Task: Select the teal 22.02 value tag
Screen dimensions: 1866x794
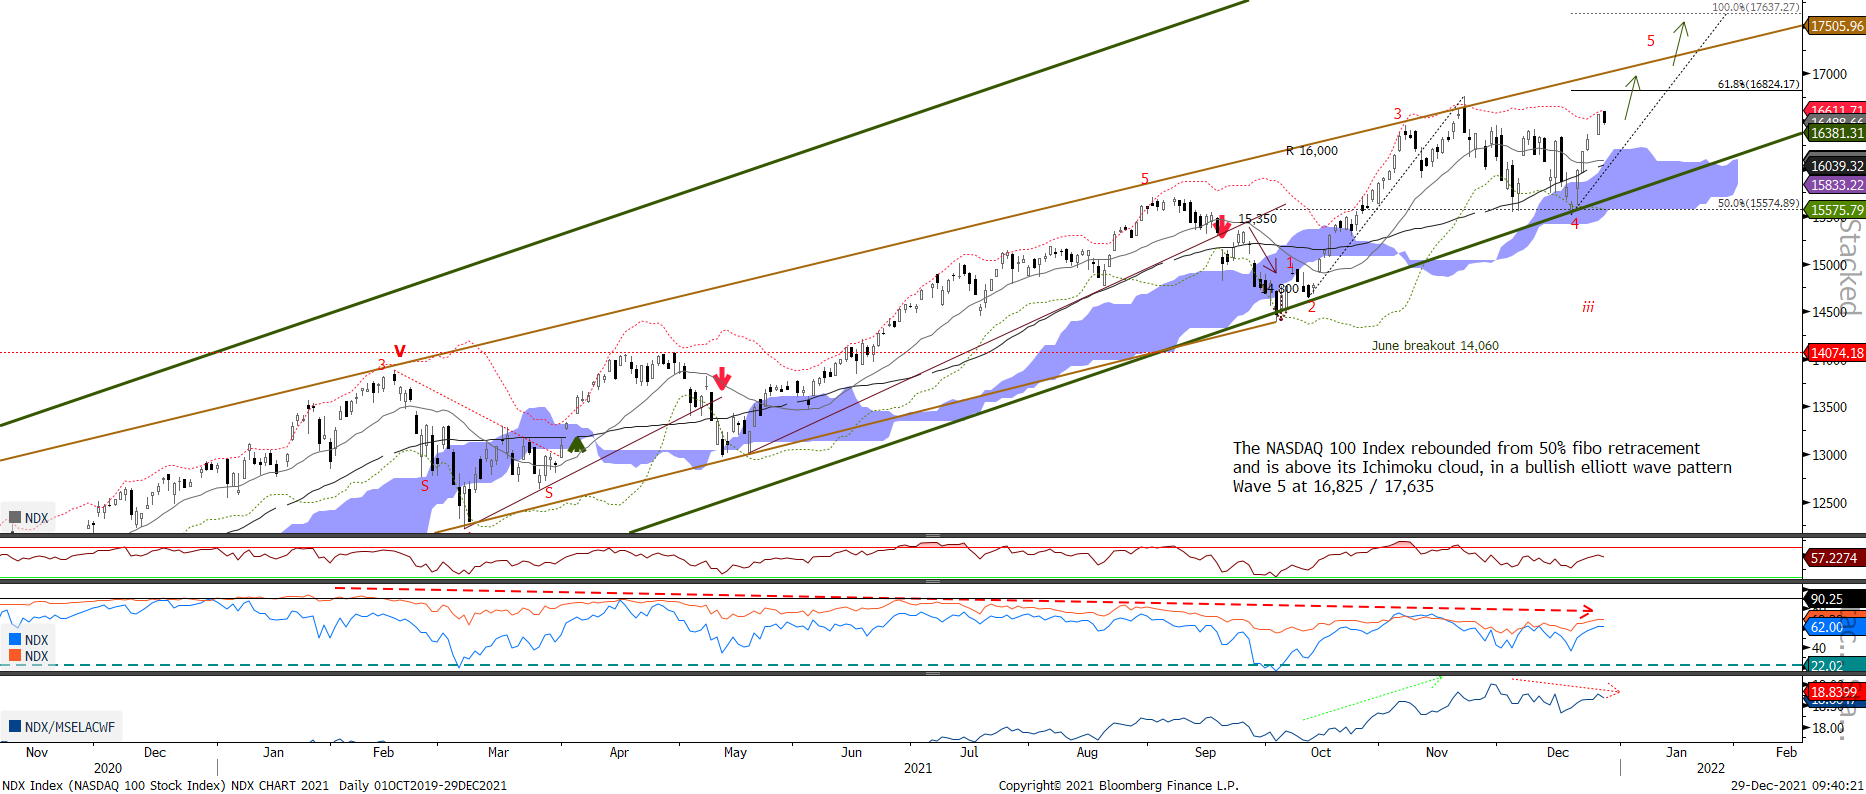Action: coord(1834,665)
